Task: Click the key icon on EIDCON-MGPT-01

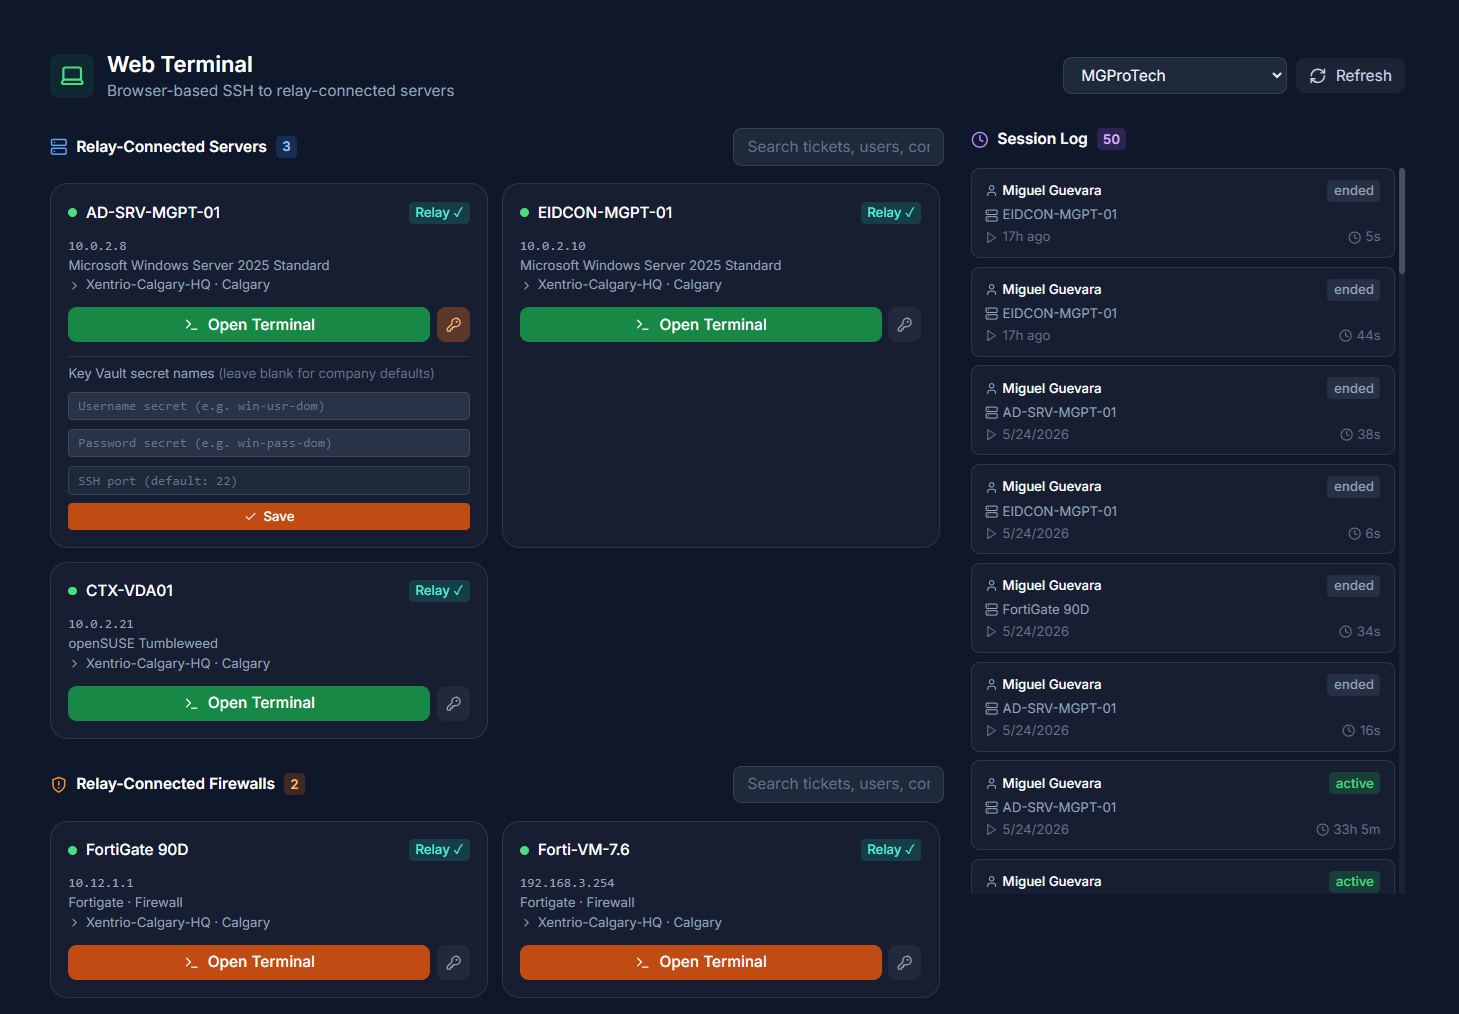Action: point(905,325)
